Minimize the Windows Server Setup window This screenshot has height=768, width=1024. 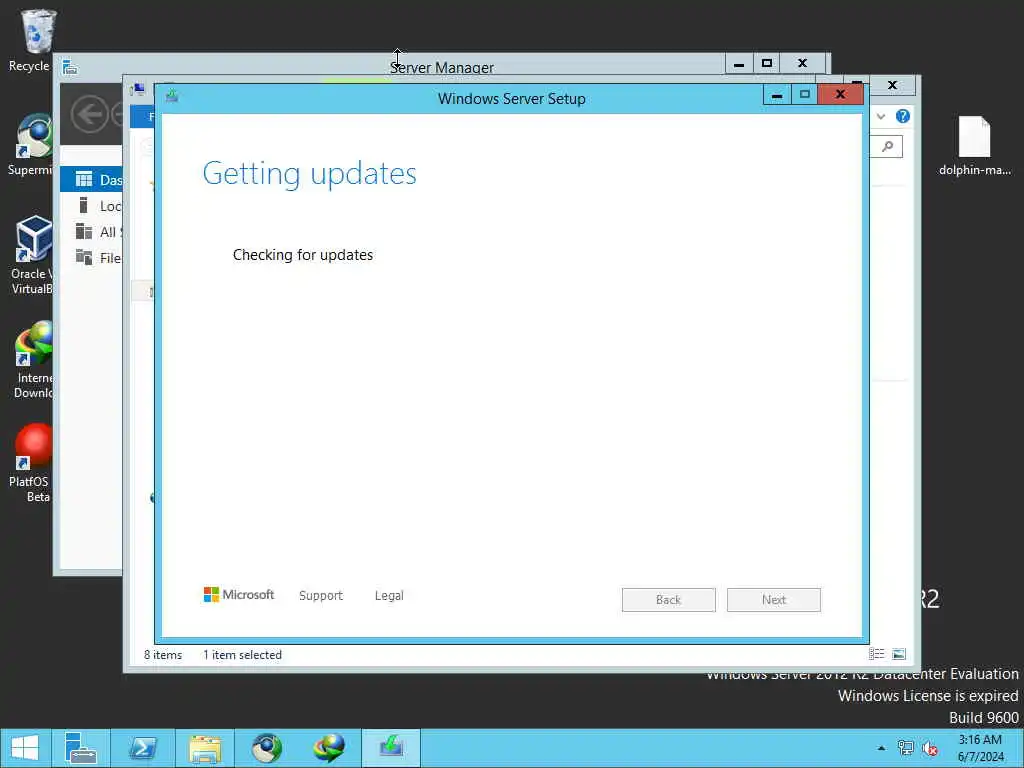(776, 95)
